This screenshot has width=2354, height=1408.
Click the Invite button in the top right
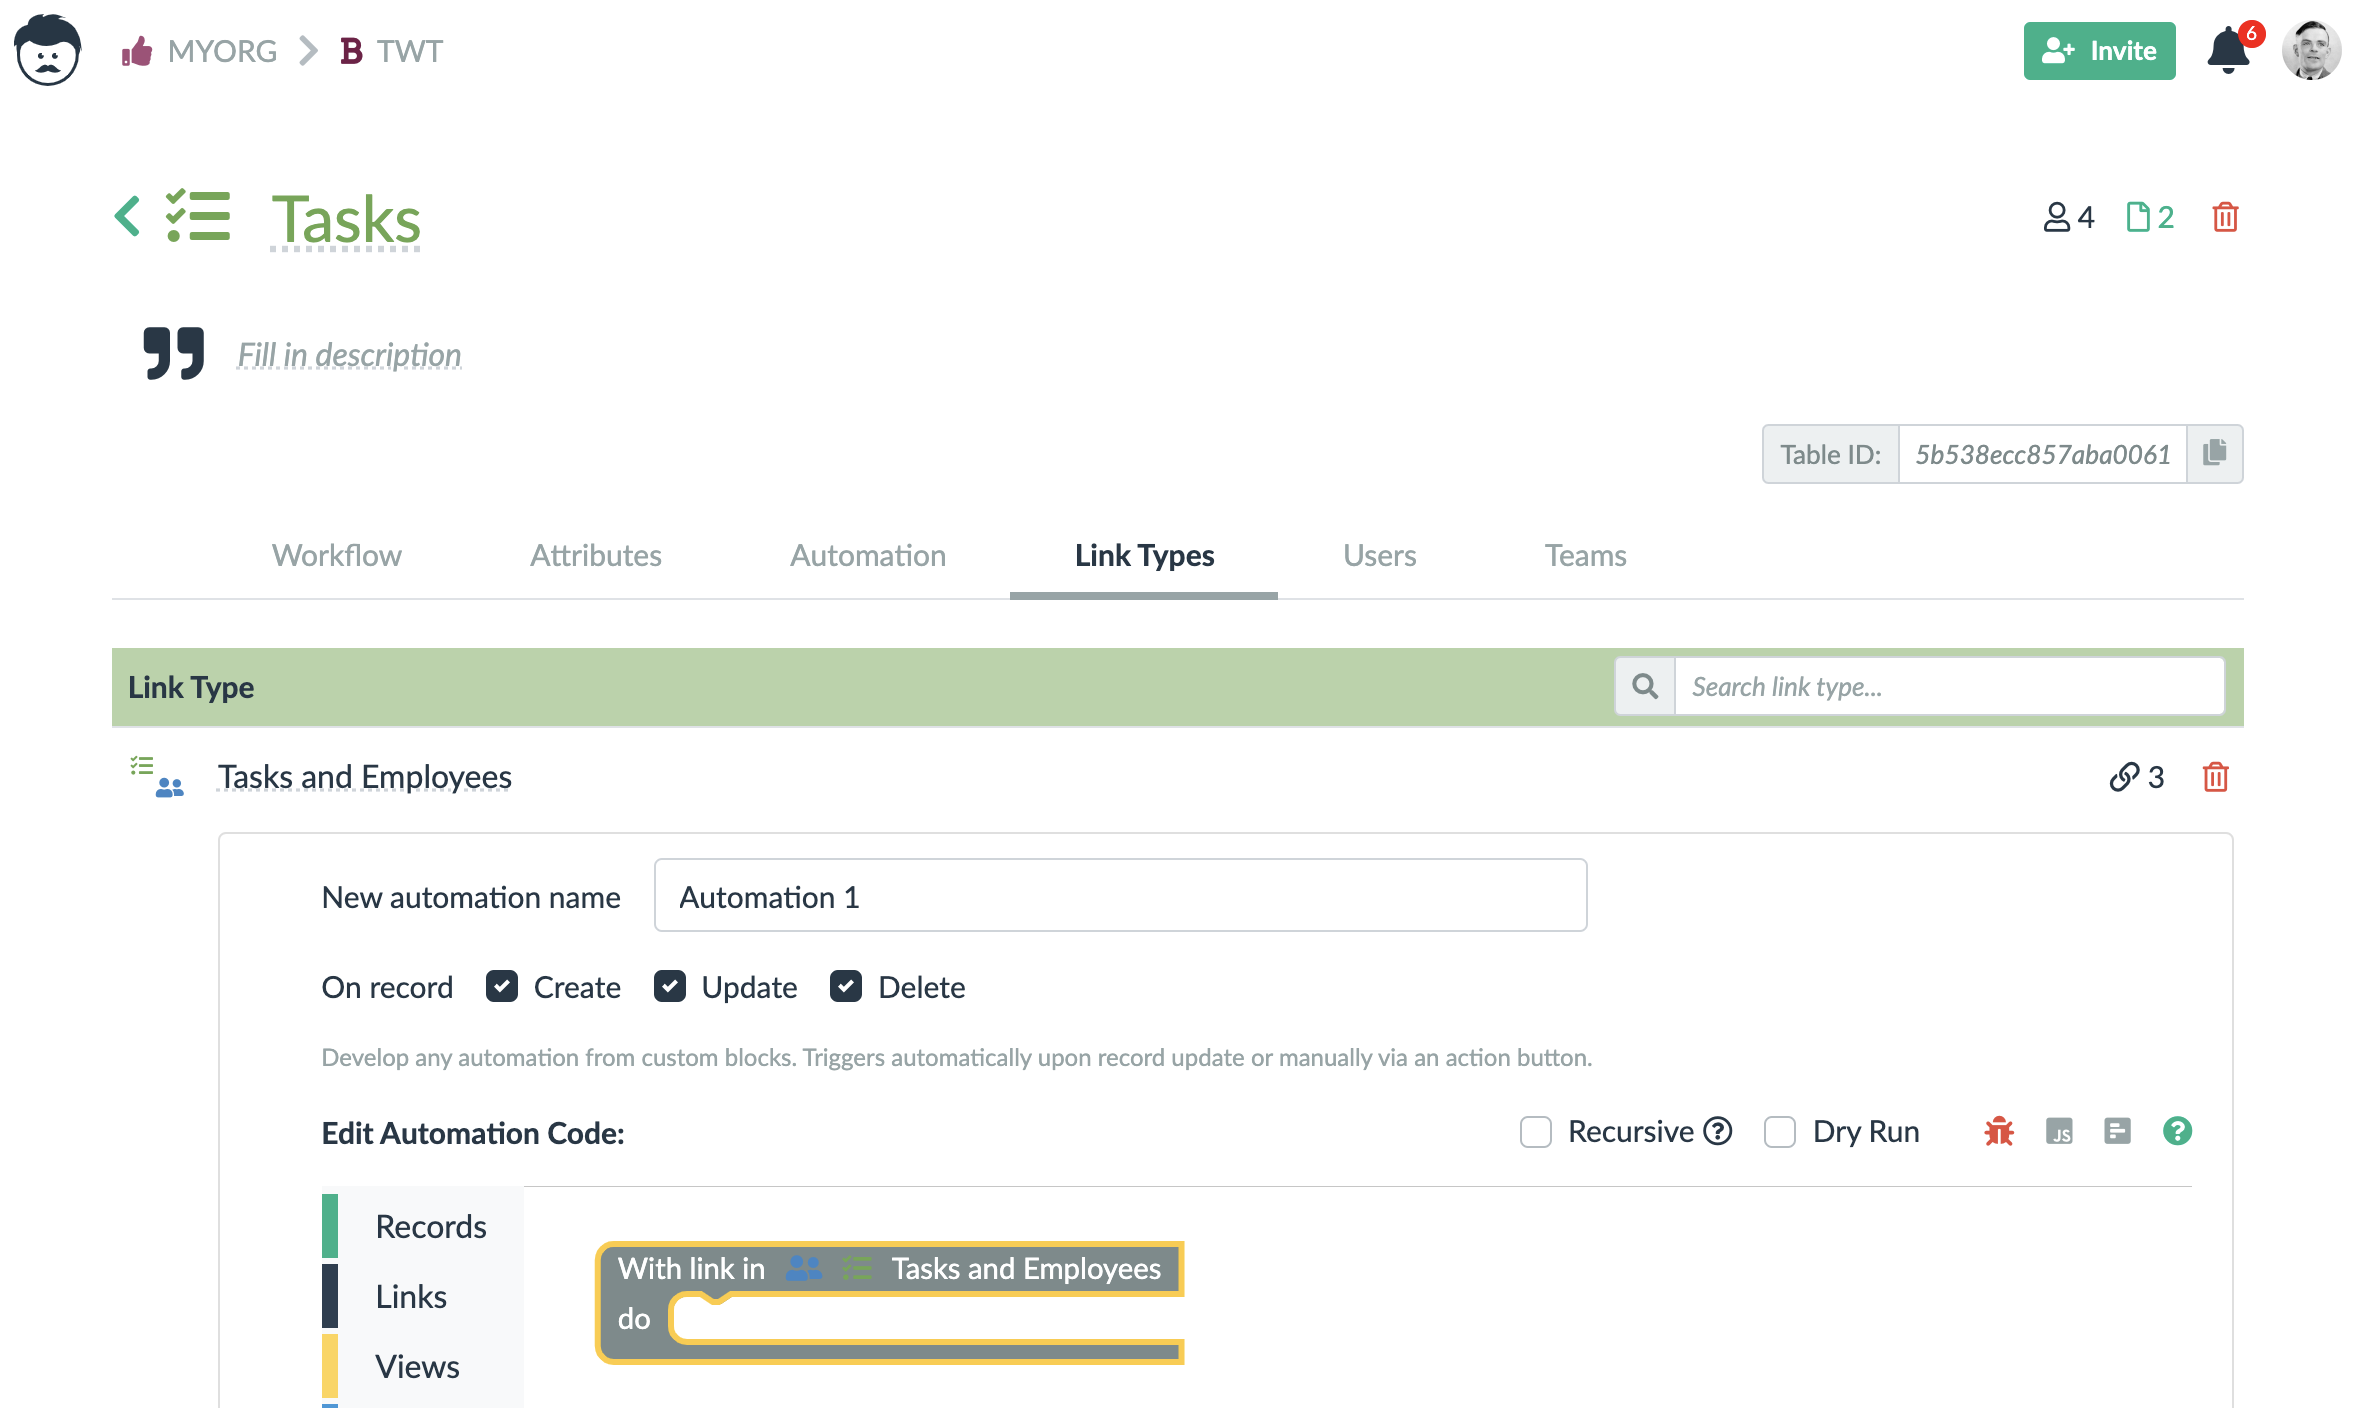point(2101,50)
